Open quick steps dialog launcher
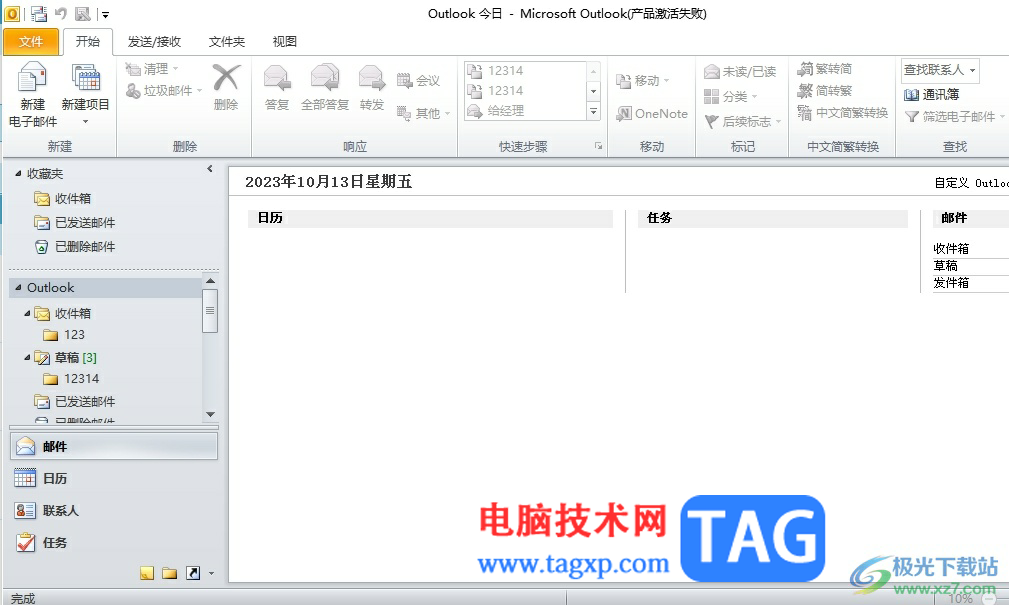Screen dimensions: 1009x605 click(x=598, y=146)
